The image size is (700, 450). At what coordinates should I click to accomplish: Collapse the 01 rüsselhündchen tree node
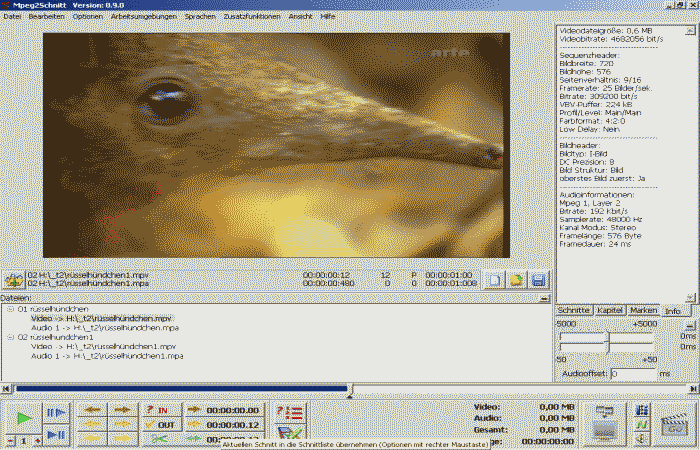10,309
